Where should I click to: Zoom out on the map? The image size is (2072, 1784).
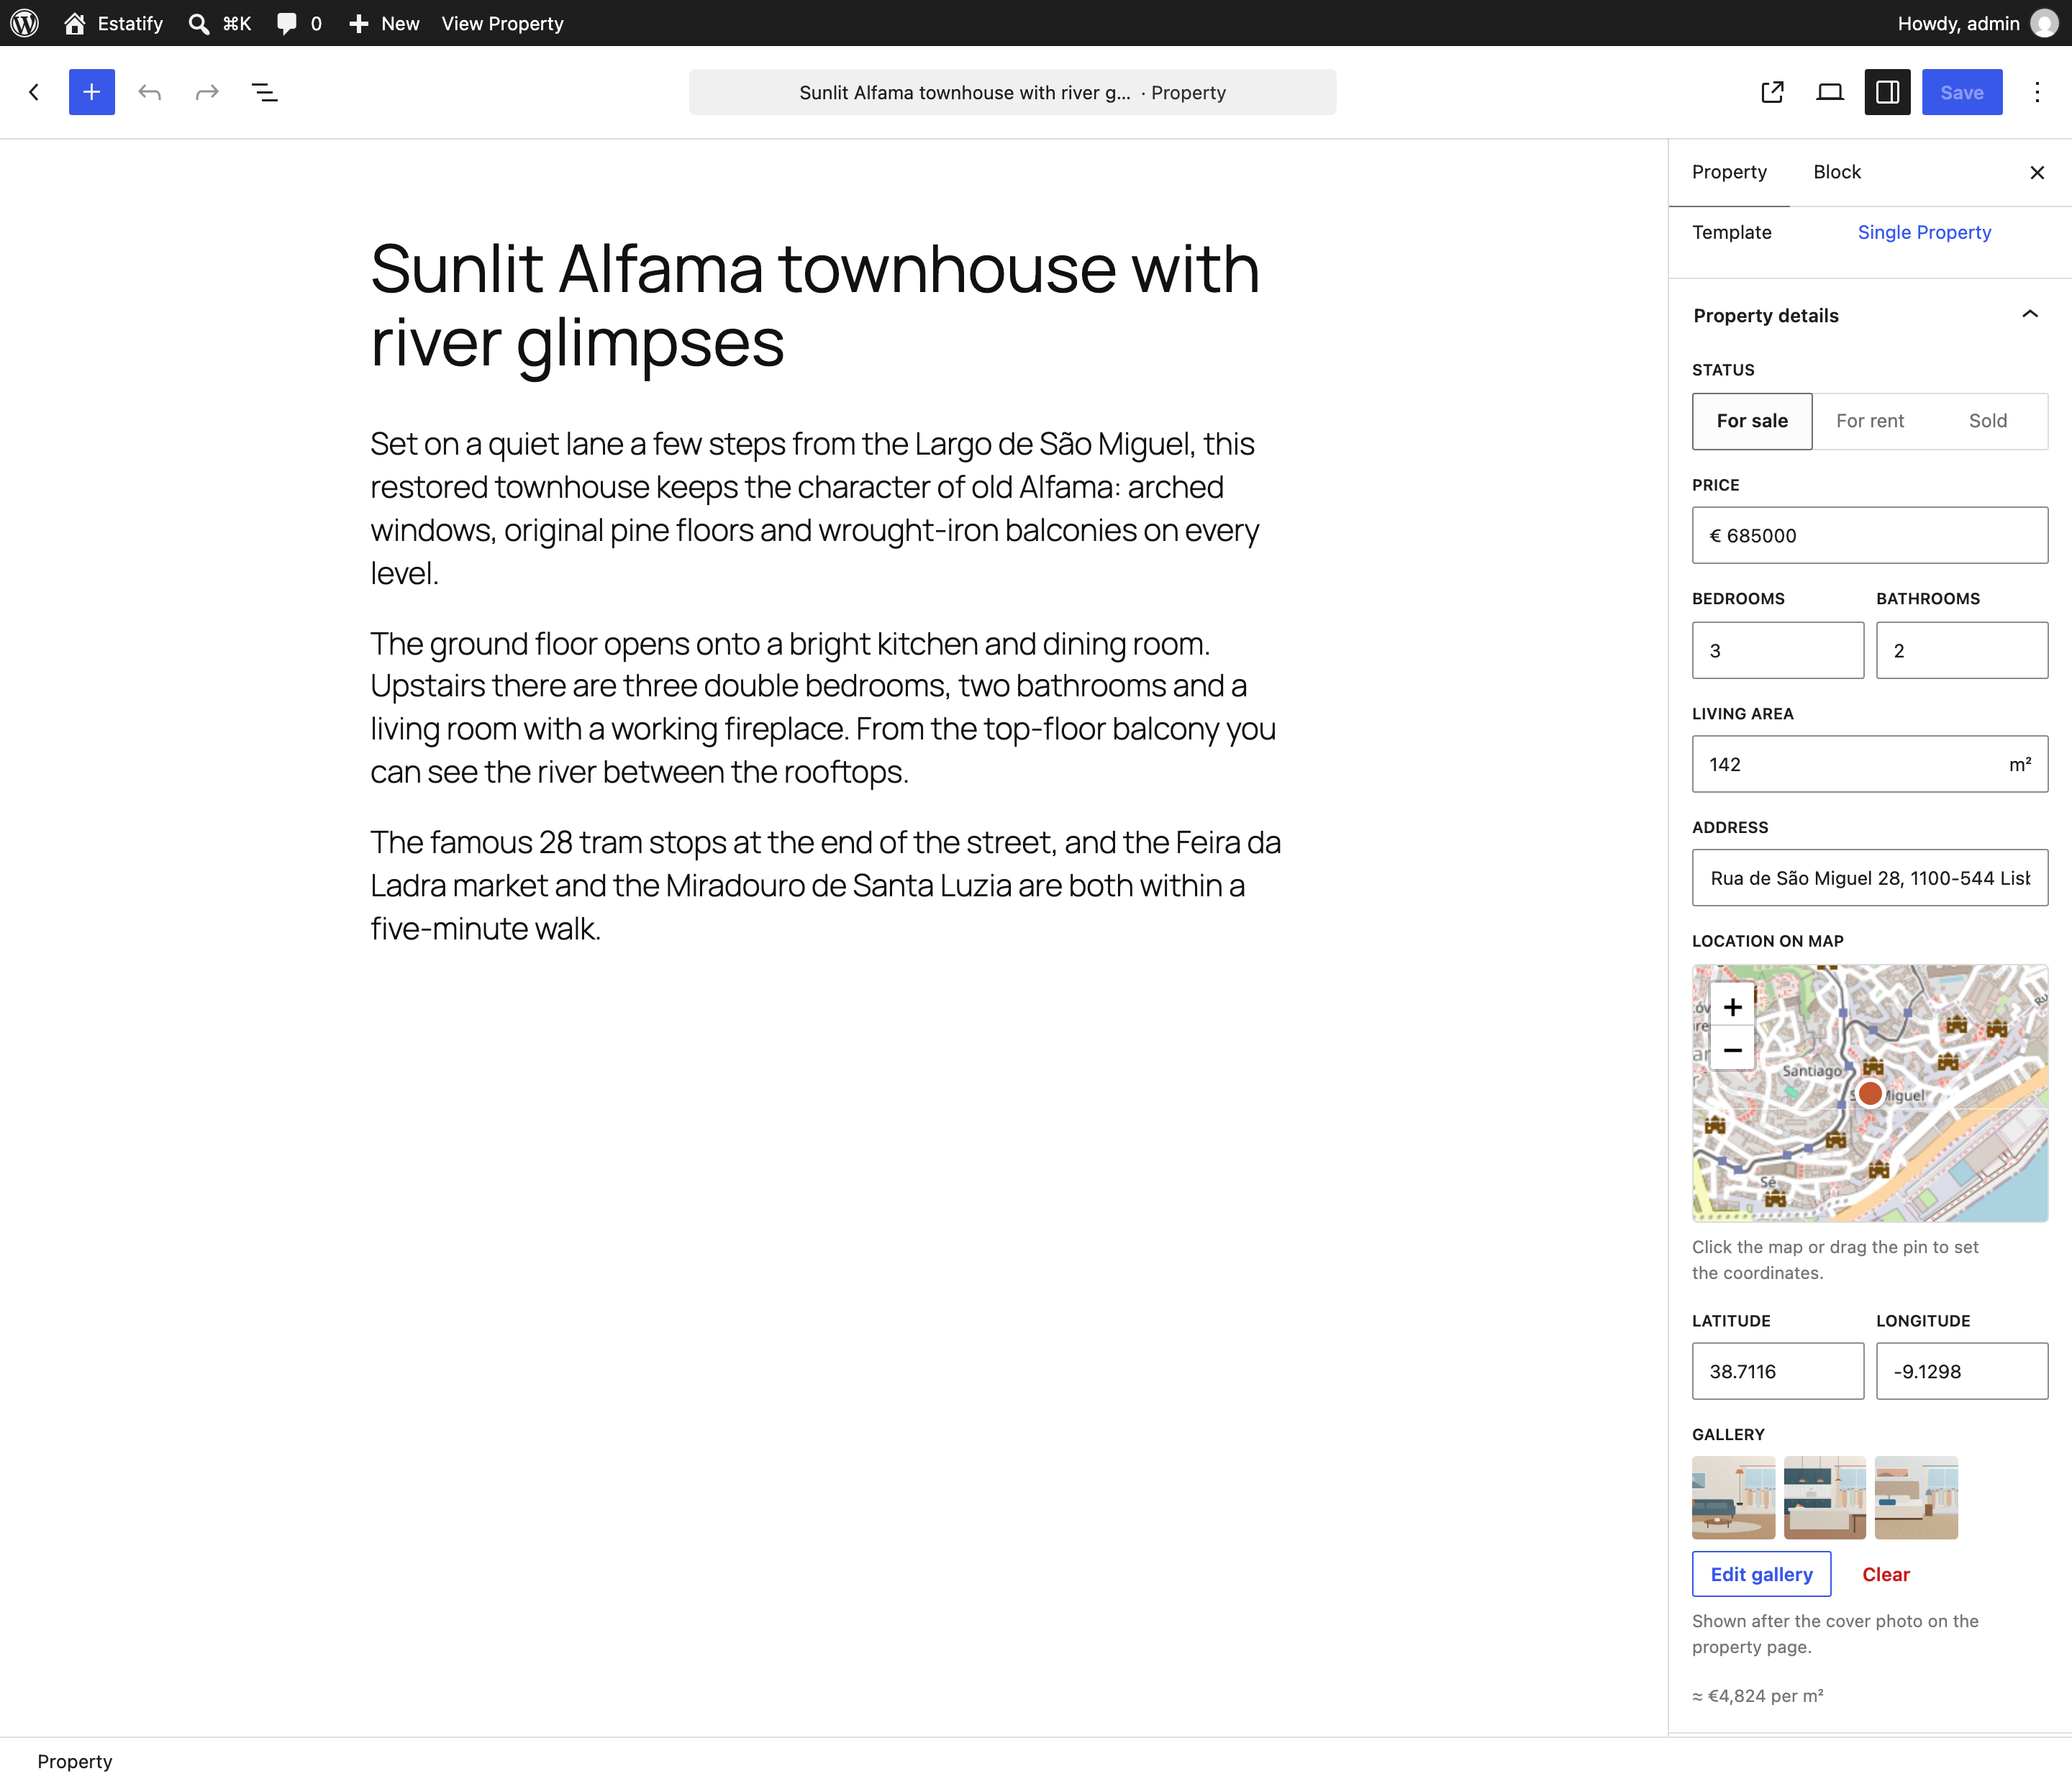pos(1733,1050)
